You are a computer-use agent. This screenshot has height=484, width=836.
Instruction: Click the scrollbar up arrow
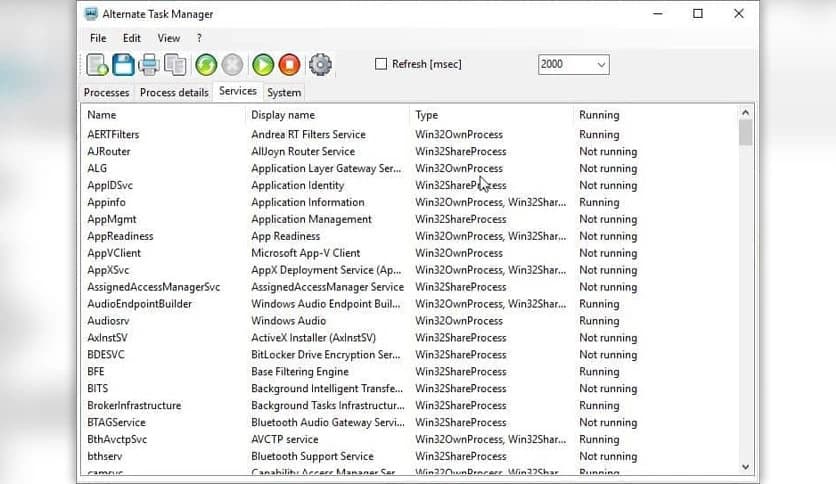745,112
